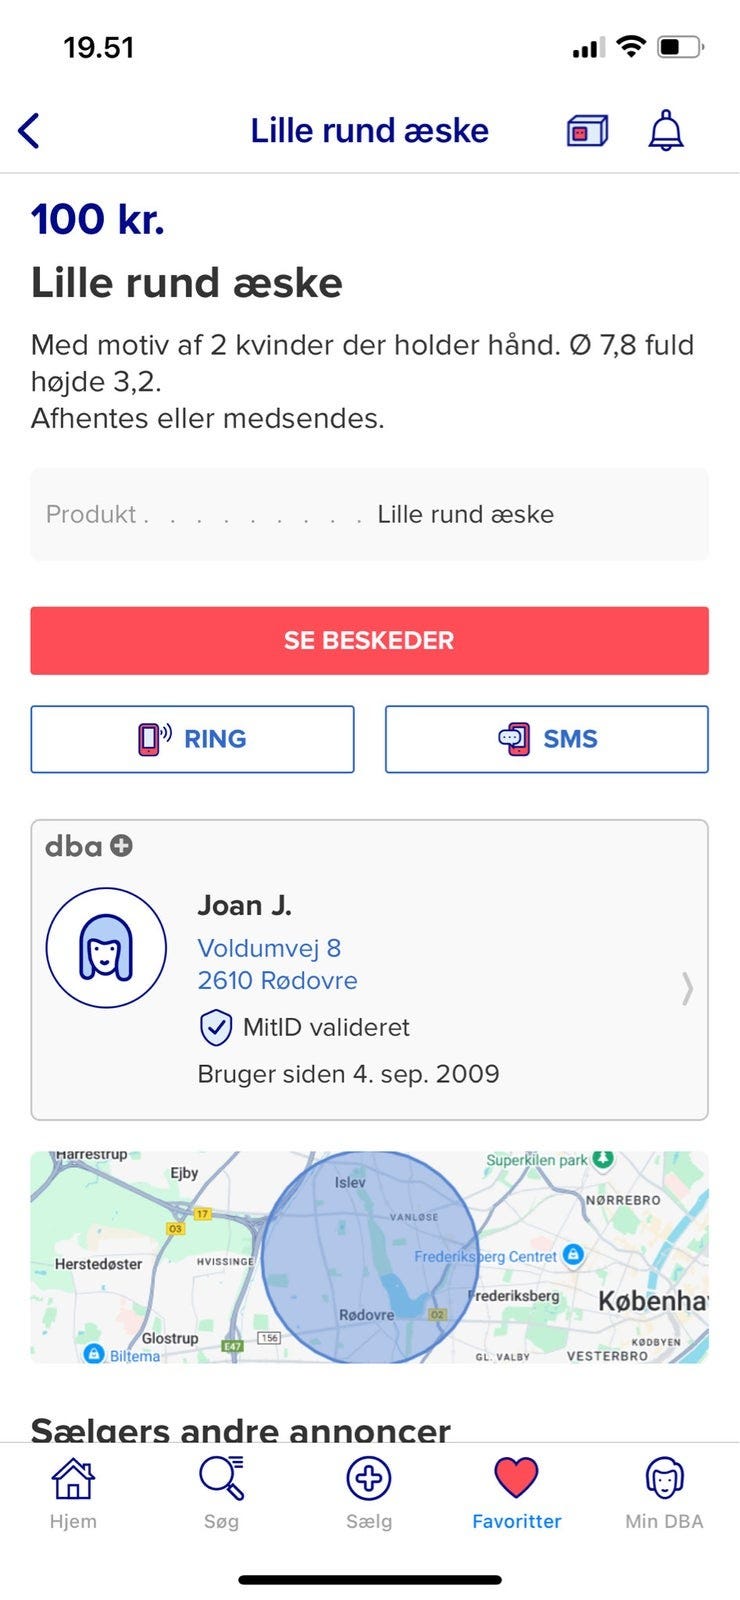This screenshot has width=740, height=1600.
Task: Open the Søg tab
Action: 221,1493
